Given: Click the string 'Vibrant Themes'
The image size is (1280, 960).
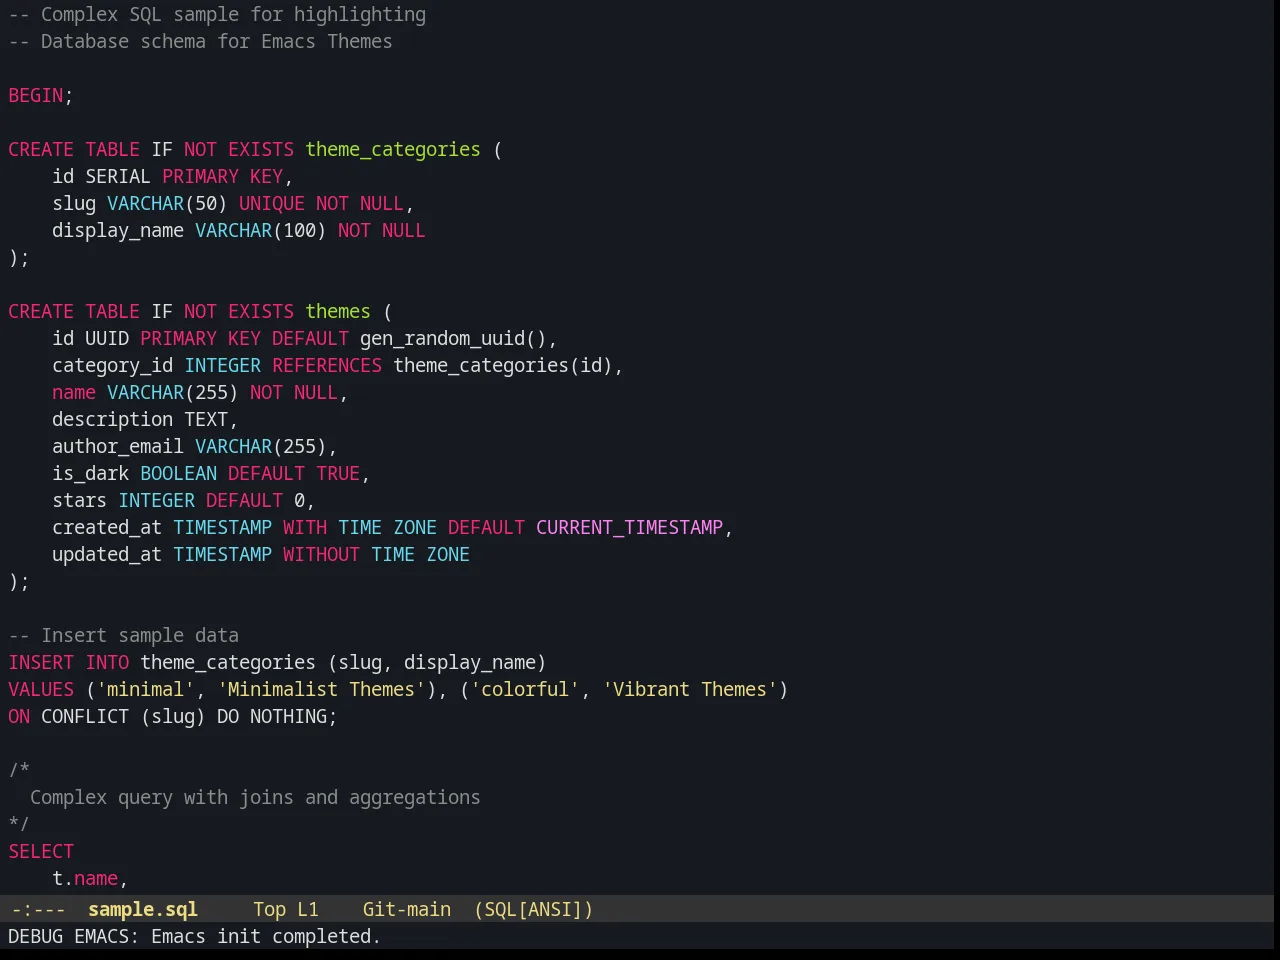Looking at the screenshot, I should point(690,689).
